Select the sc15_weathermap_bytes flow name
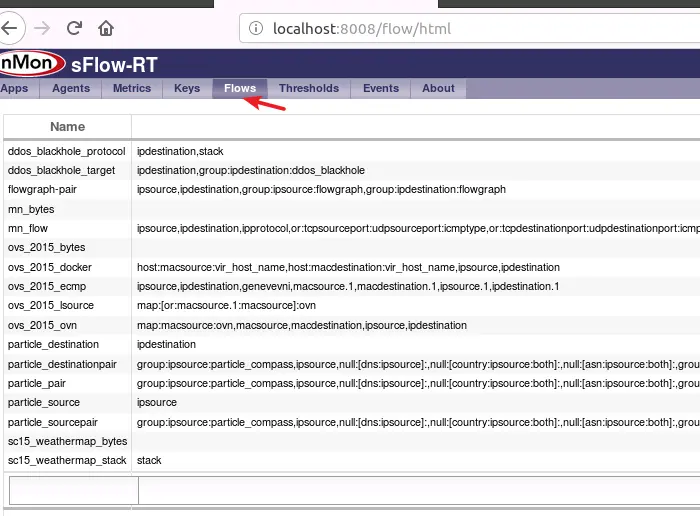Image resolution: width=700 pixels, height=516 pixels. [67, 441]
